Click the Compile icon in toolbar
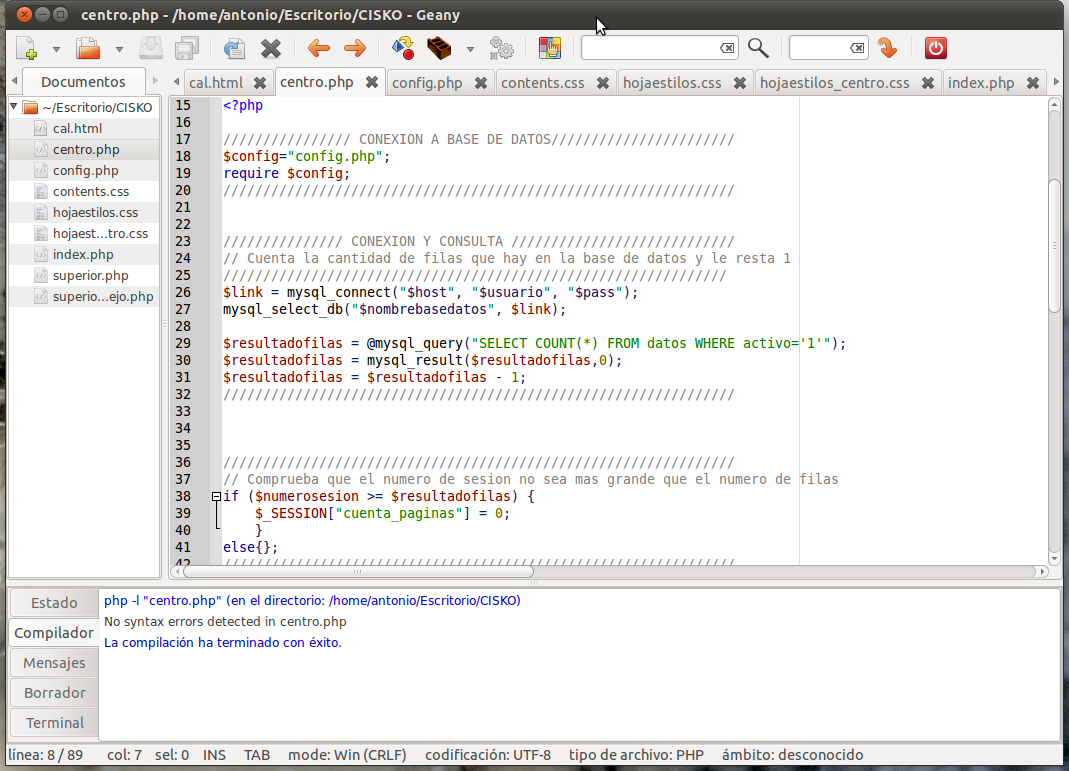 (403, 48)
